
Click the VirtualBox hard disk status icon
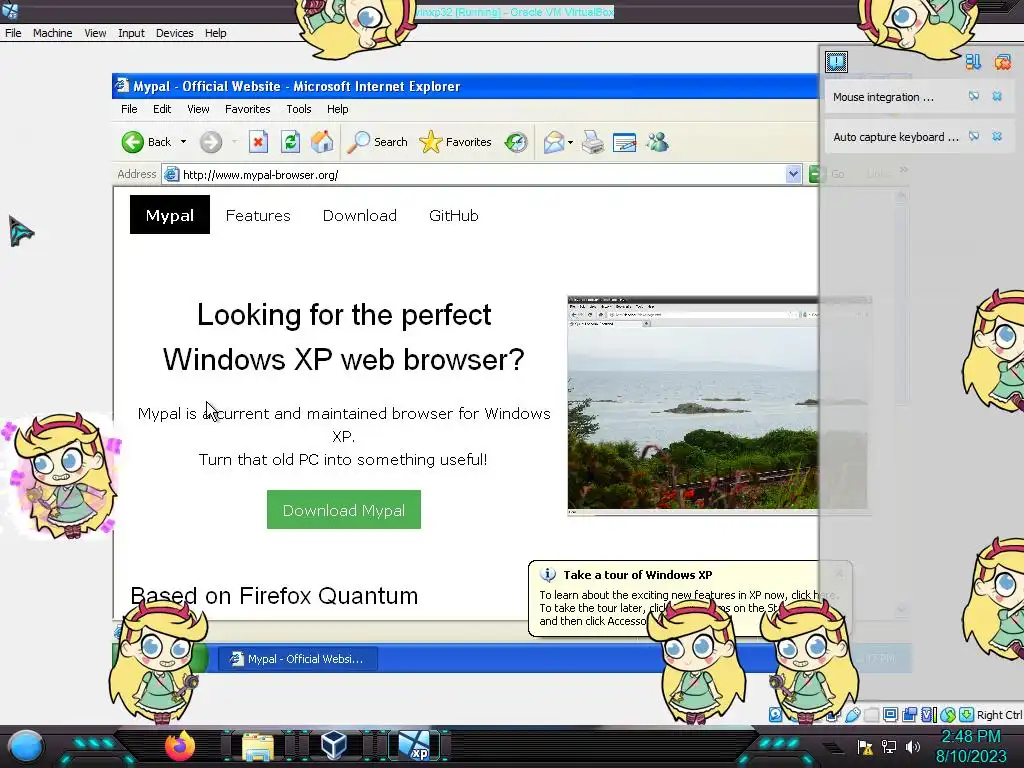(x=775, y=715)
